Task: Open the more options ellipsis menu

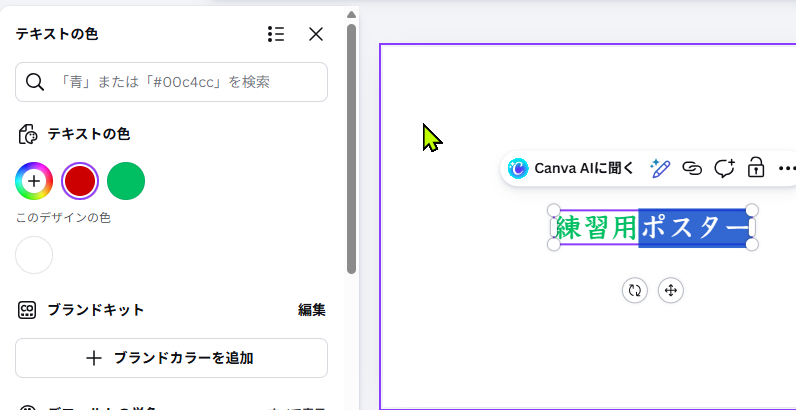Action: 787,168
